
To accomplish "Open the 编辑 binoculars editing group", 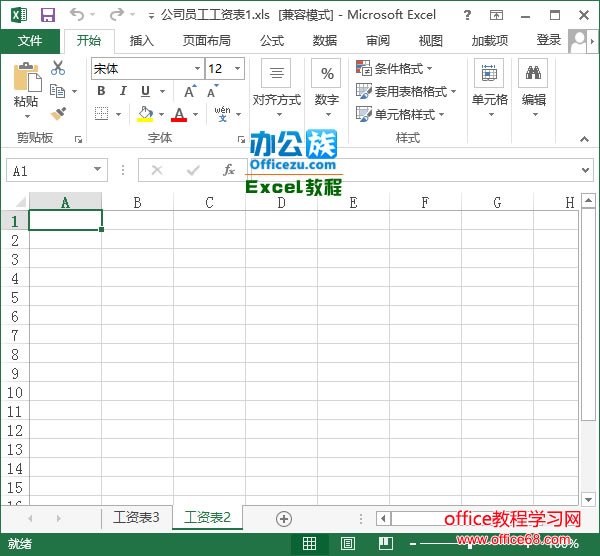I will (x=534, y=89).
